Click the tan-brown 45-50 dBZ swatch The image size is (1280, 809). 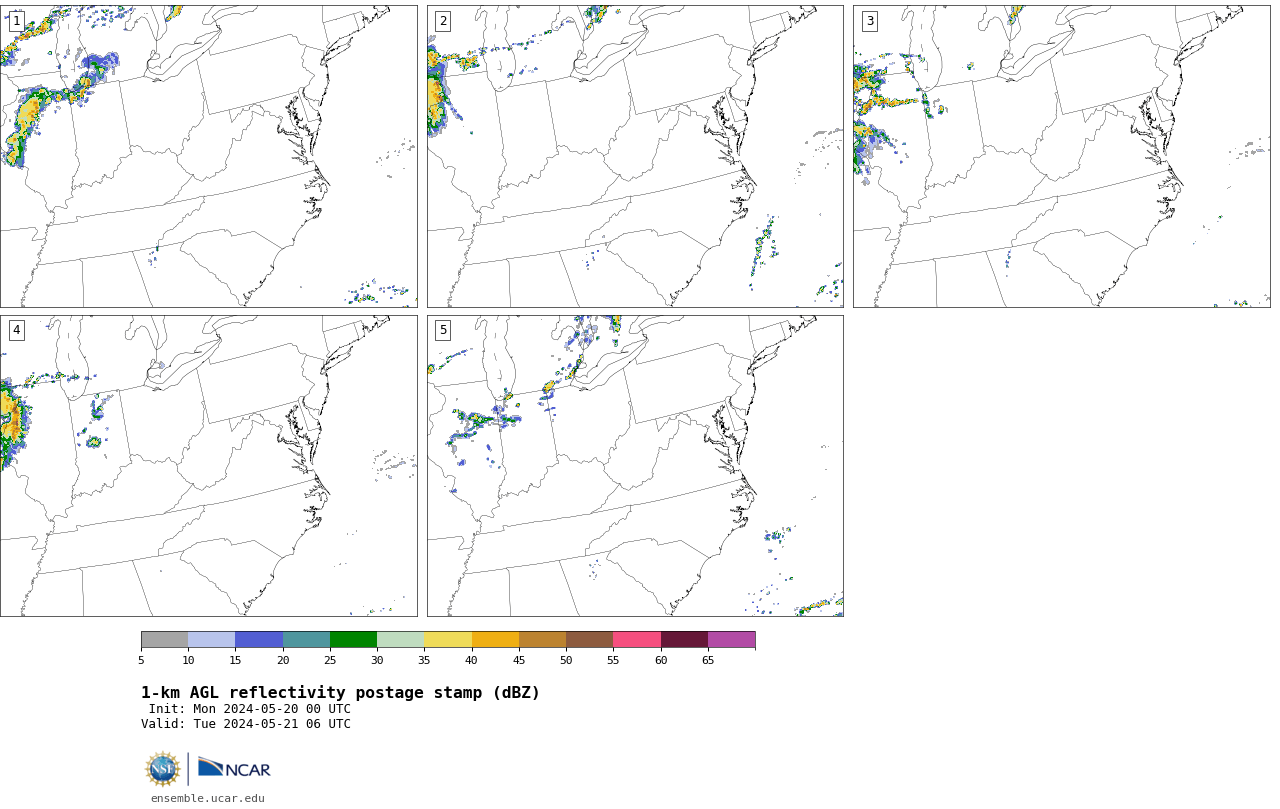coord(542,640)
